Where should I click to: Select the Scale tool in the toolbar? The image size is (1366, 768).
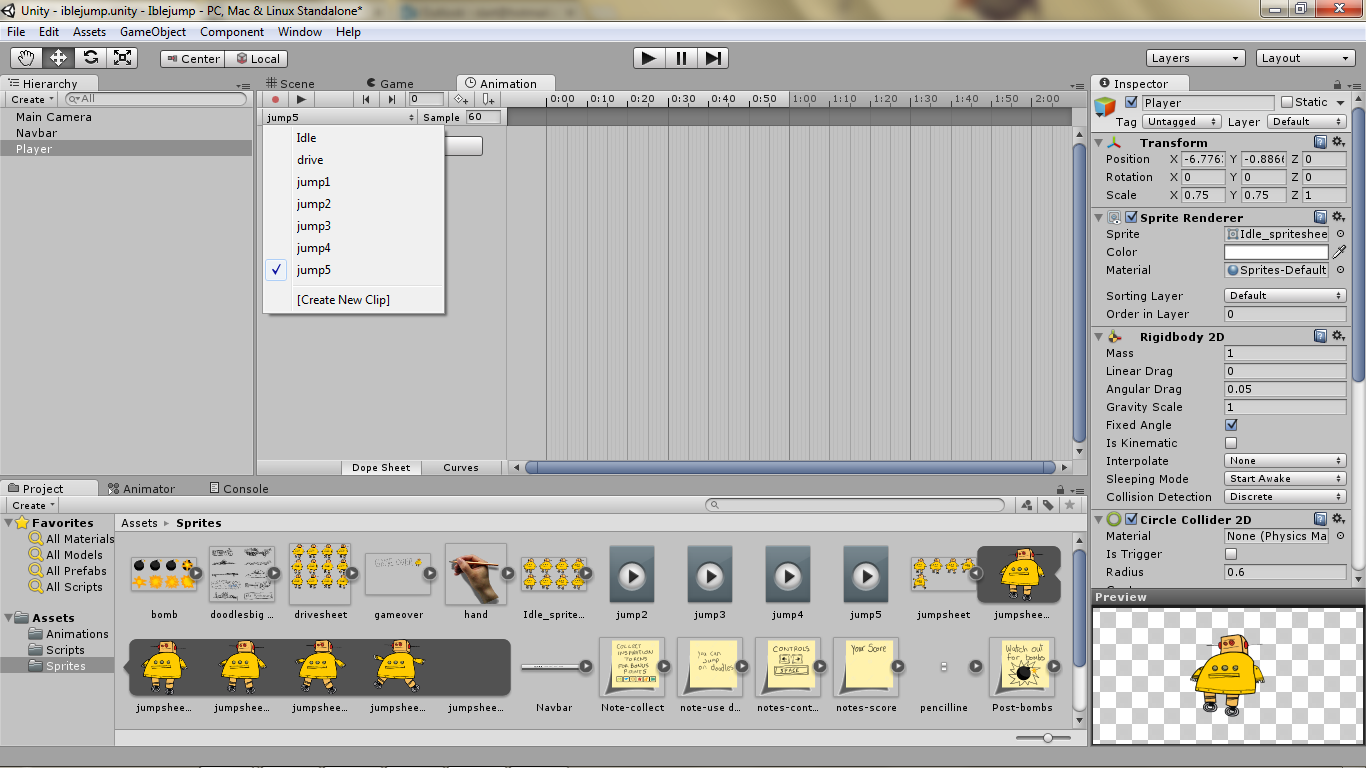[x=122, y=57]
